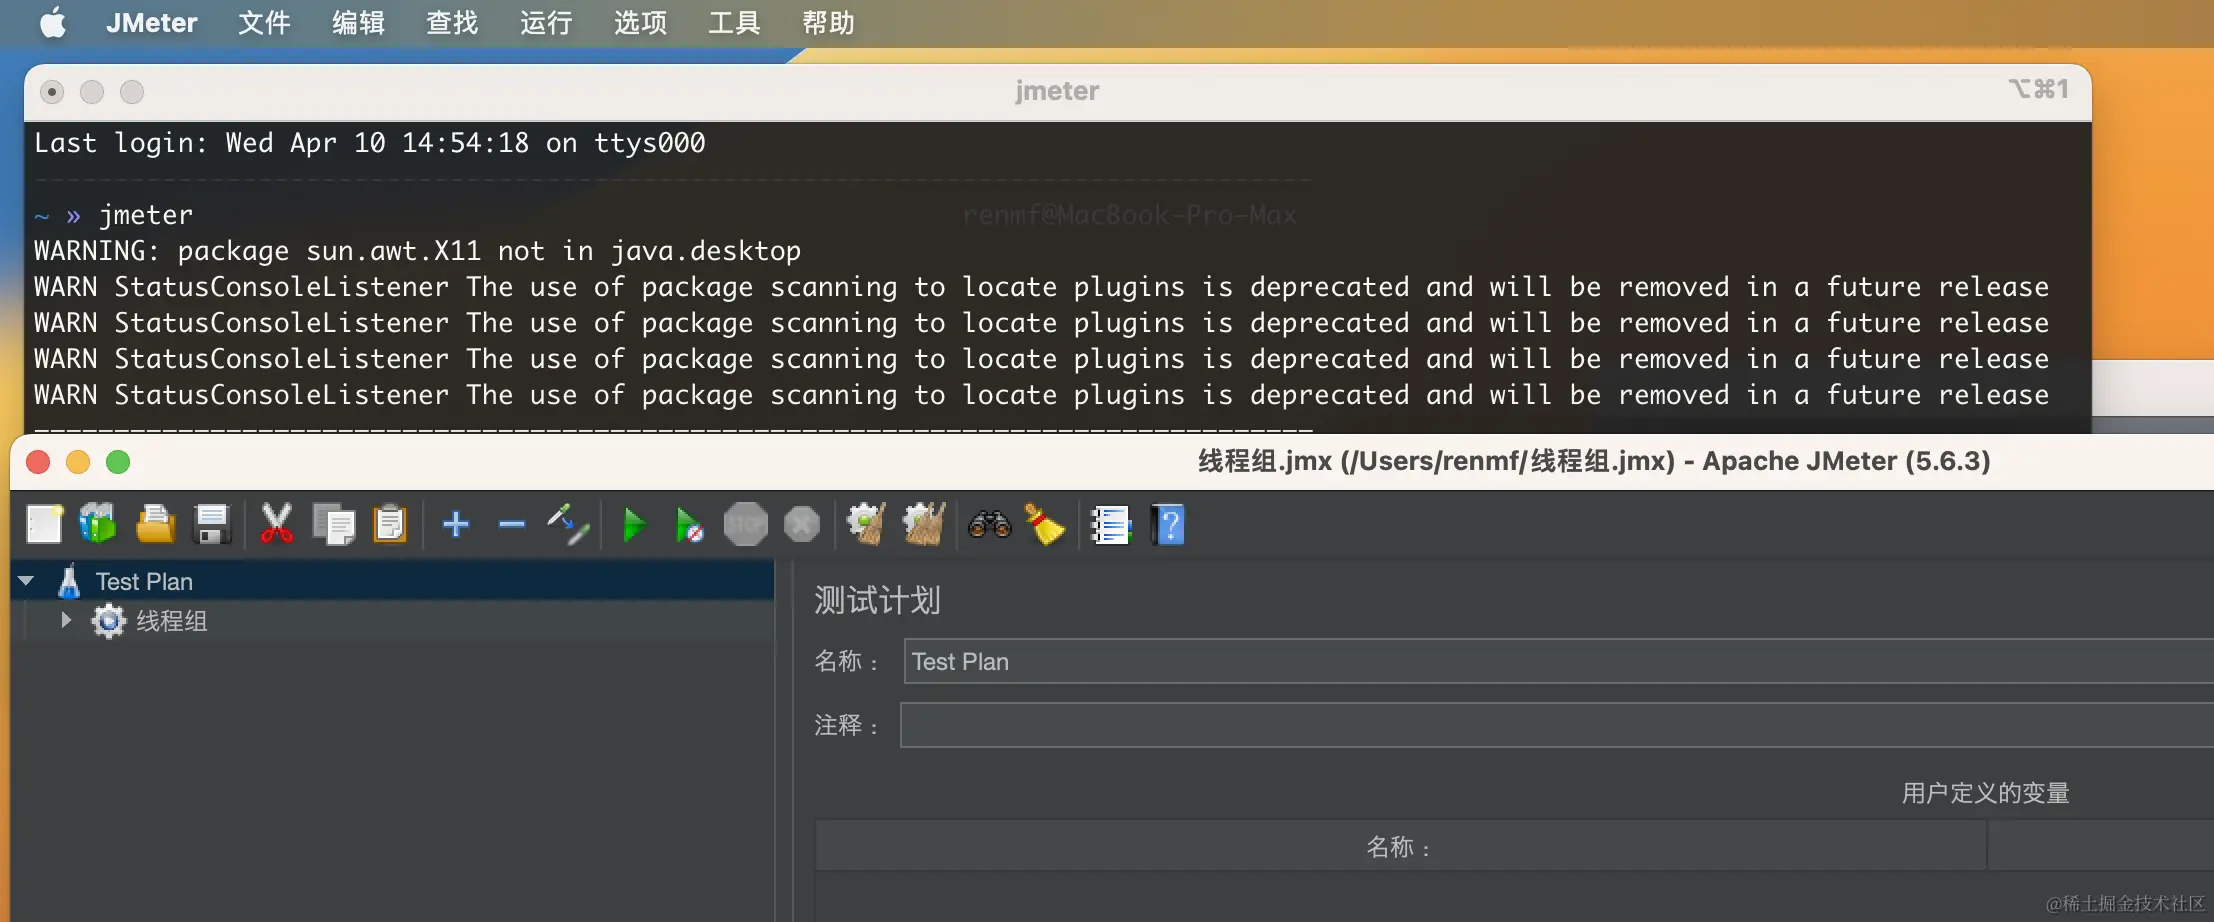The height and width of the screenshot is (922, 2214).
Task: Open Help with question mark icon
Action: point(1168,524)
